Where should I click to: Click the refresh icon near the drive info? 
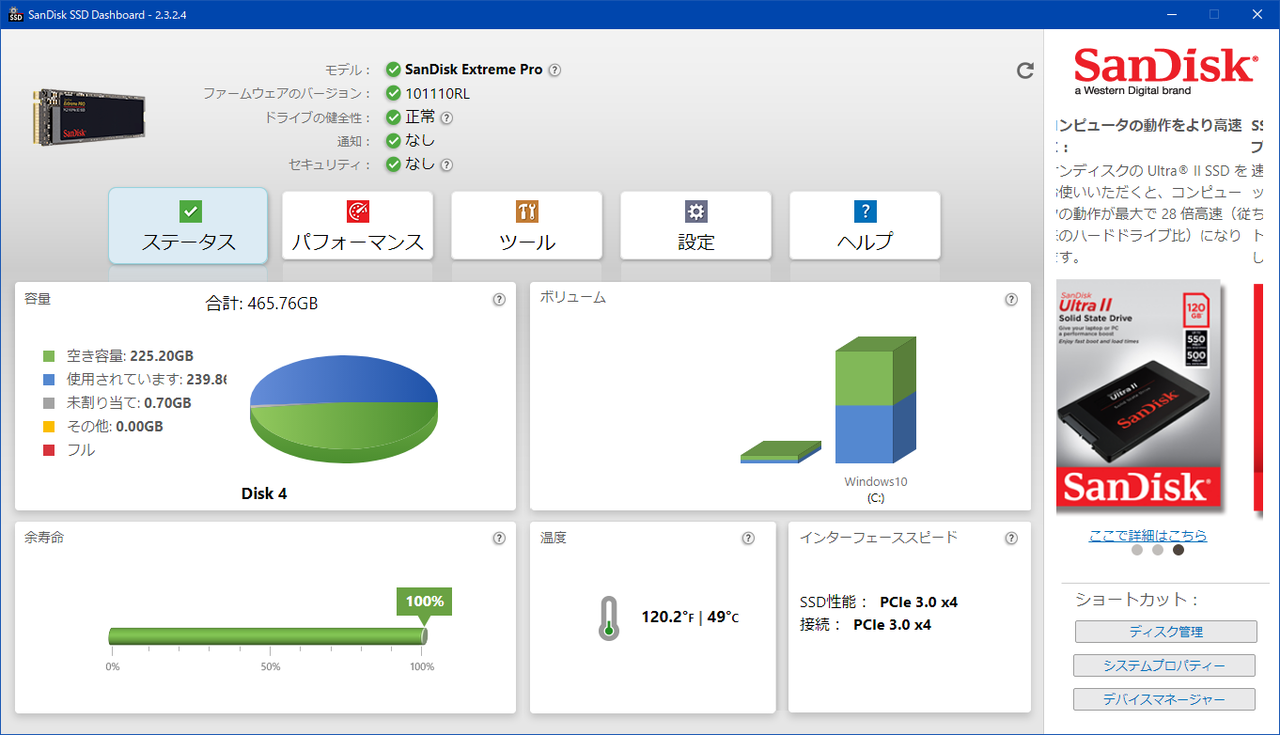pyautogui.click(x=1025, y=70)
